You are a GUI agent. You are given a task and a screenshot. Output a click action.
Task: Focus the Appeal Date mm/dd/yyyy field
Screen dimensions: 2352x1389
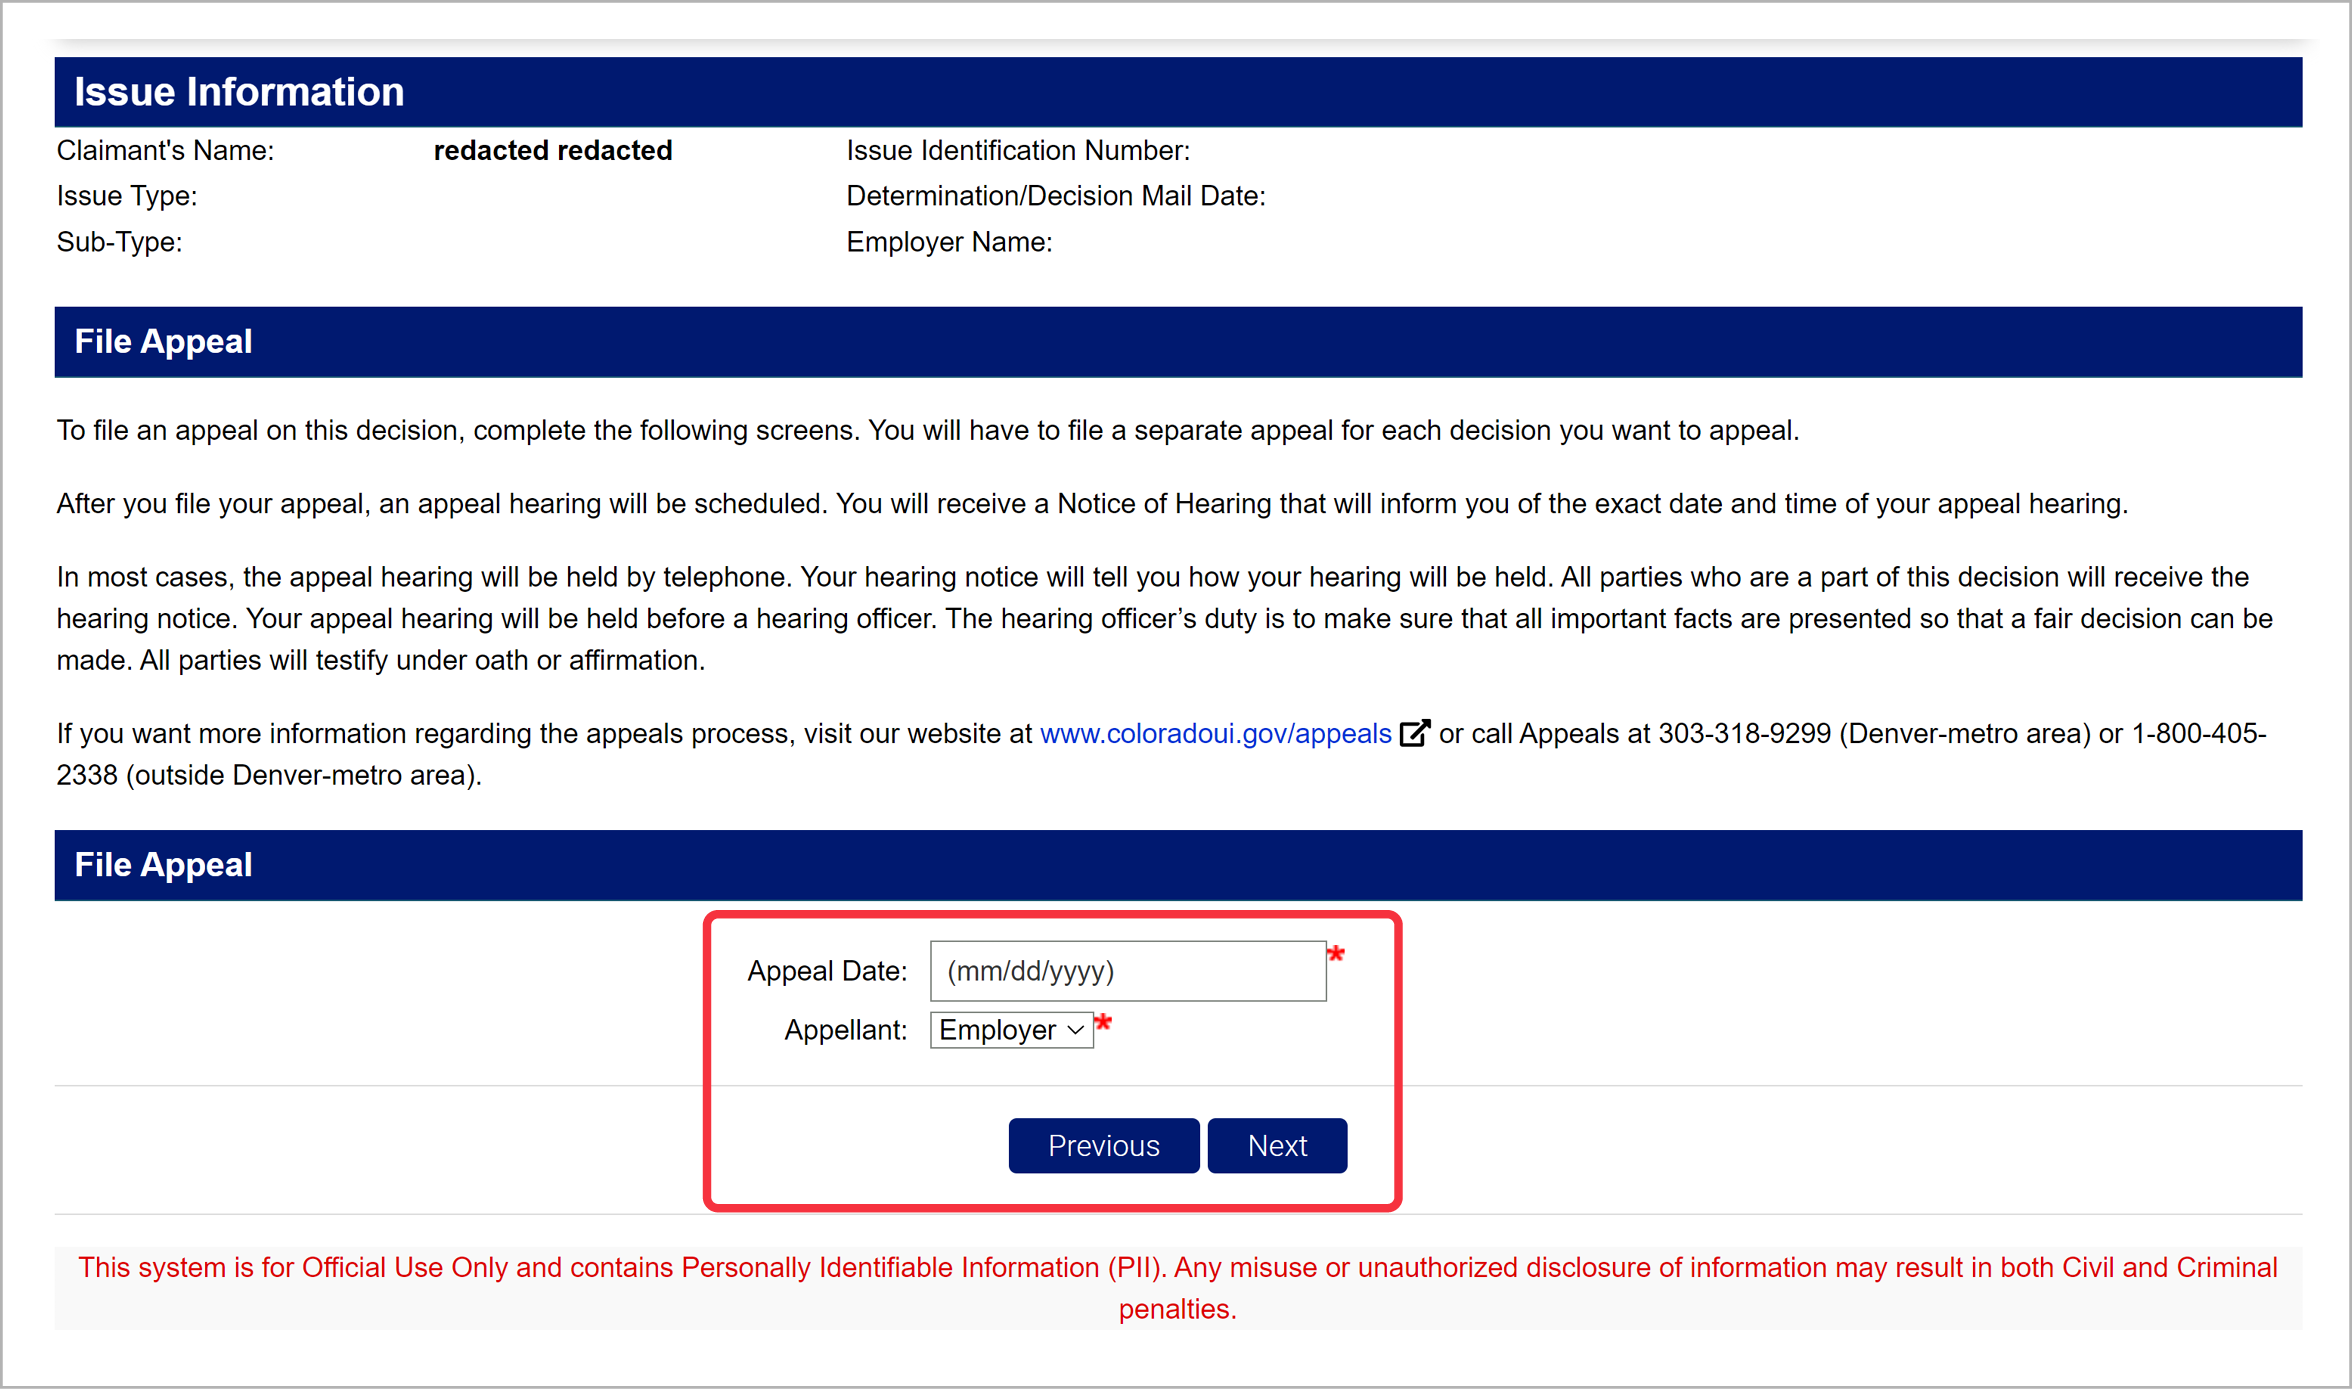click(x=1127, y=971)
